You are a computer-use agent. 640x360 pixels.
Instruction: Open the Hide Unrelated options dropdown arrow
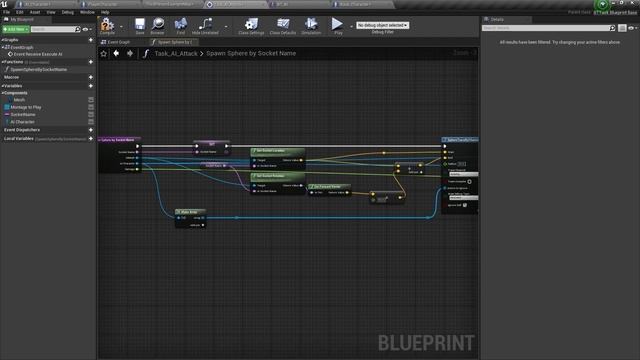point(226,27)
